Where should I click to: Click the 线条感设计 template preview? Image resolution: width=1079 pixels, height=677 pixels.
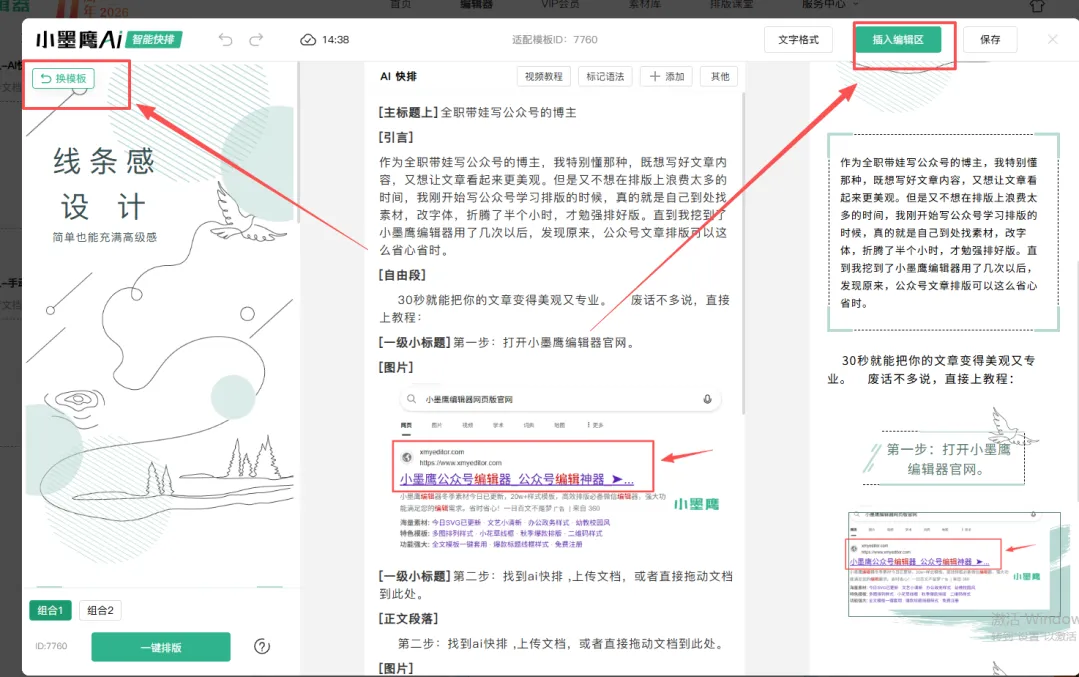[x=161, y=323]
